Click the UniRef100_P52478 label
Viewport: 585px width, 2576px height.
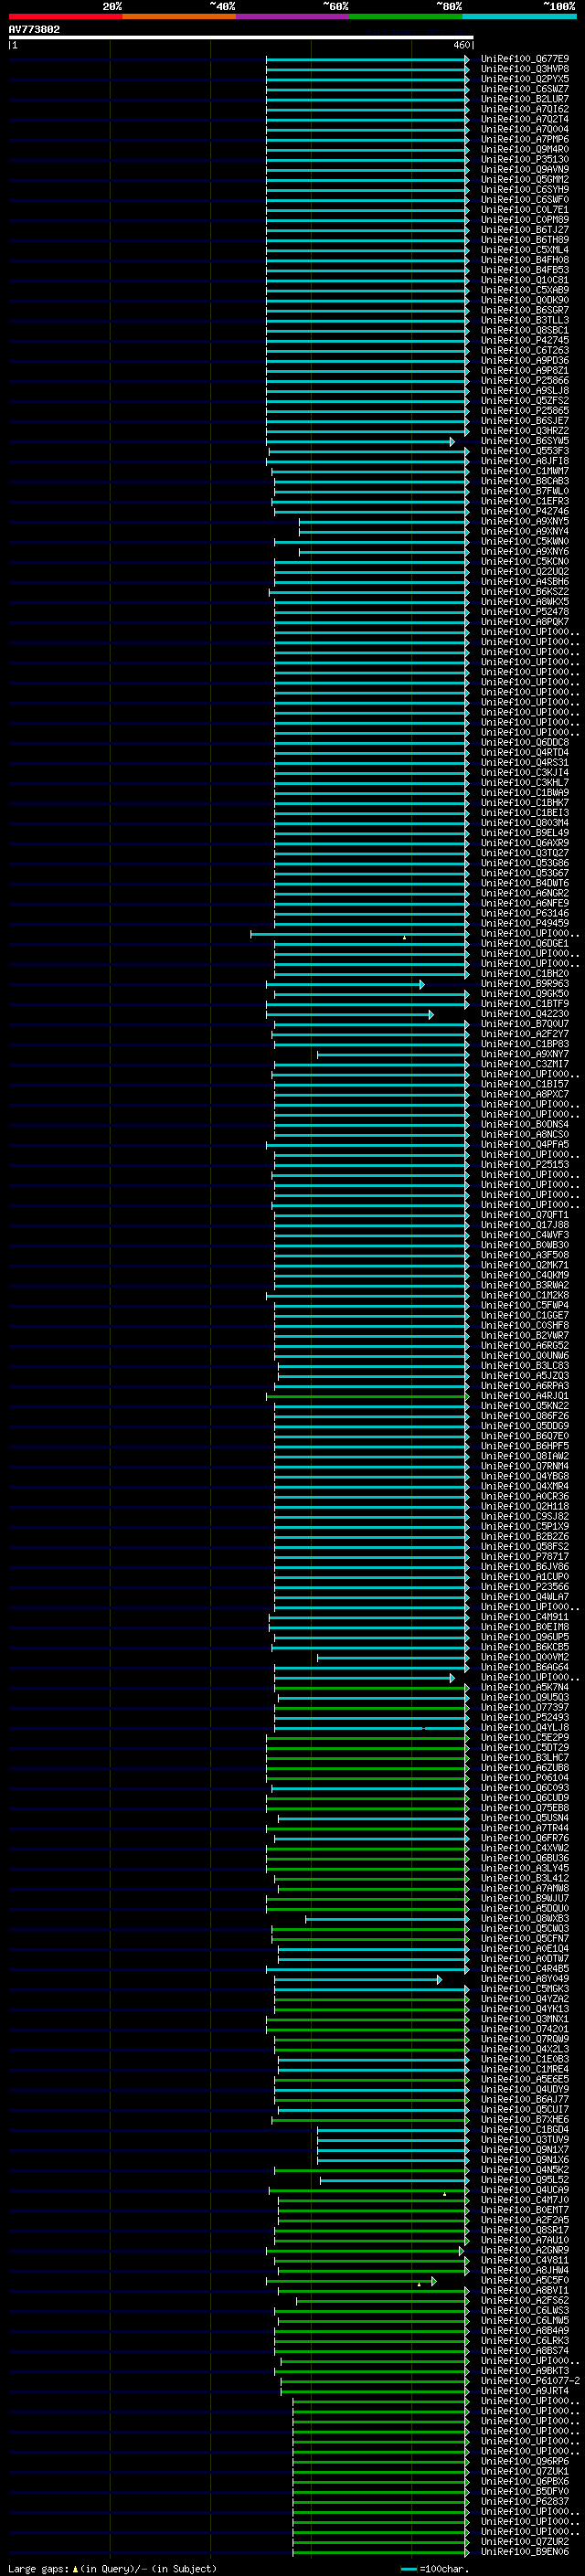[524, 612]
